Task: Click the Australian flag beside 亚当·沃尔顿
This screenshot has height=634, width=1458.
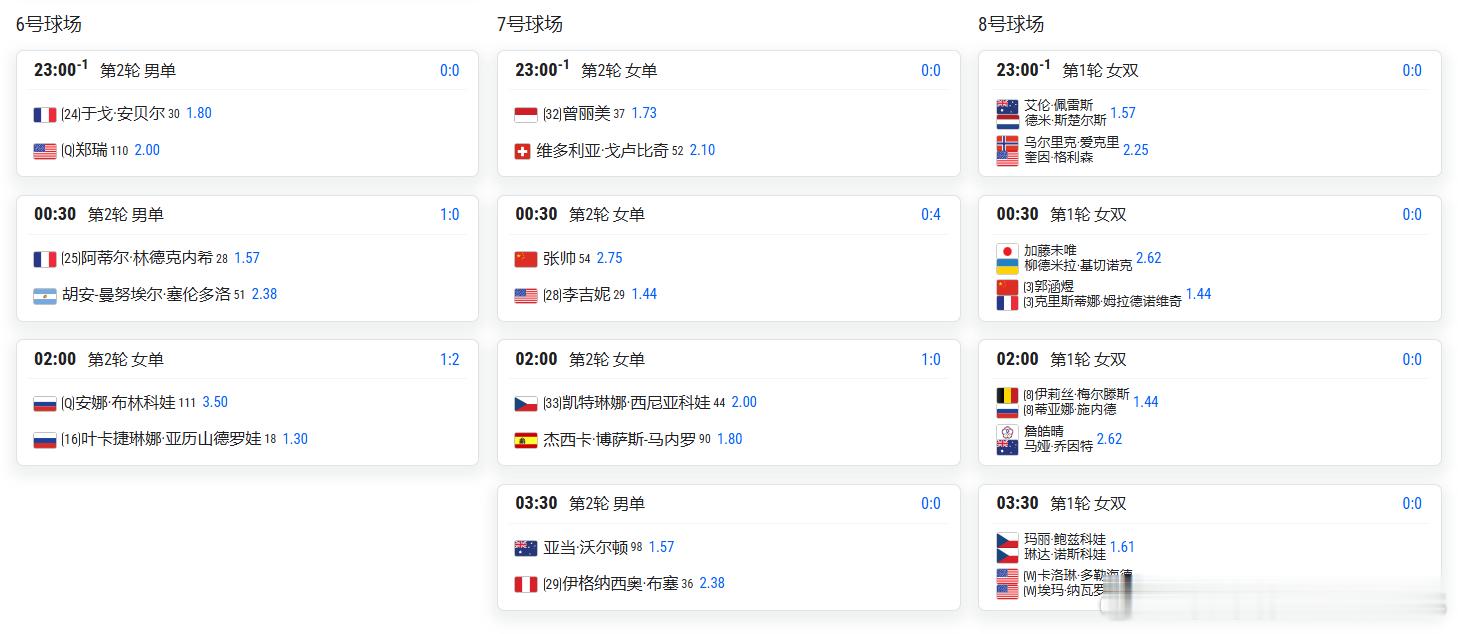Action: tap(526, 548)
